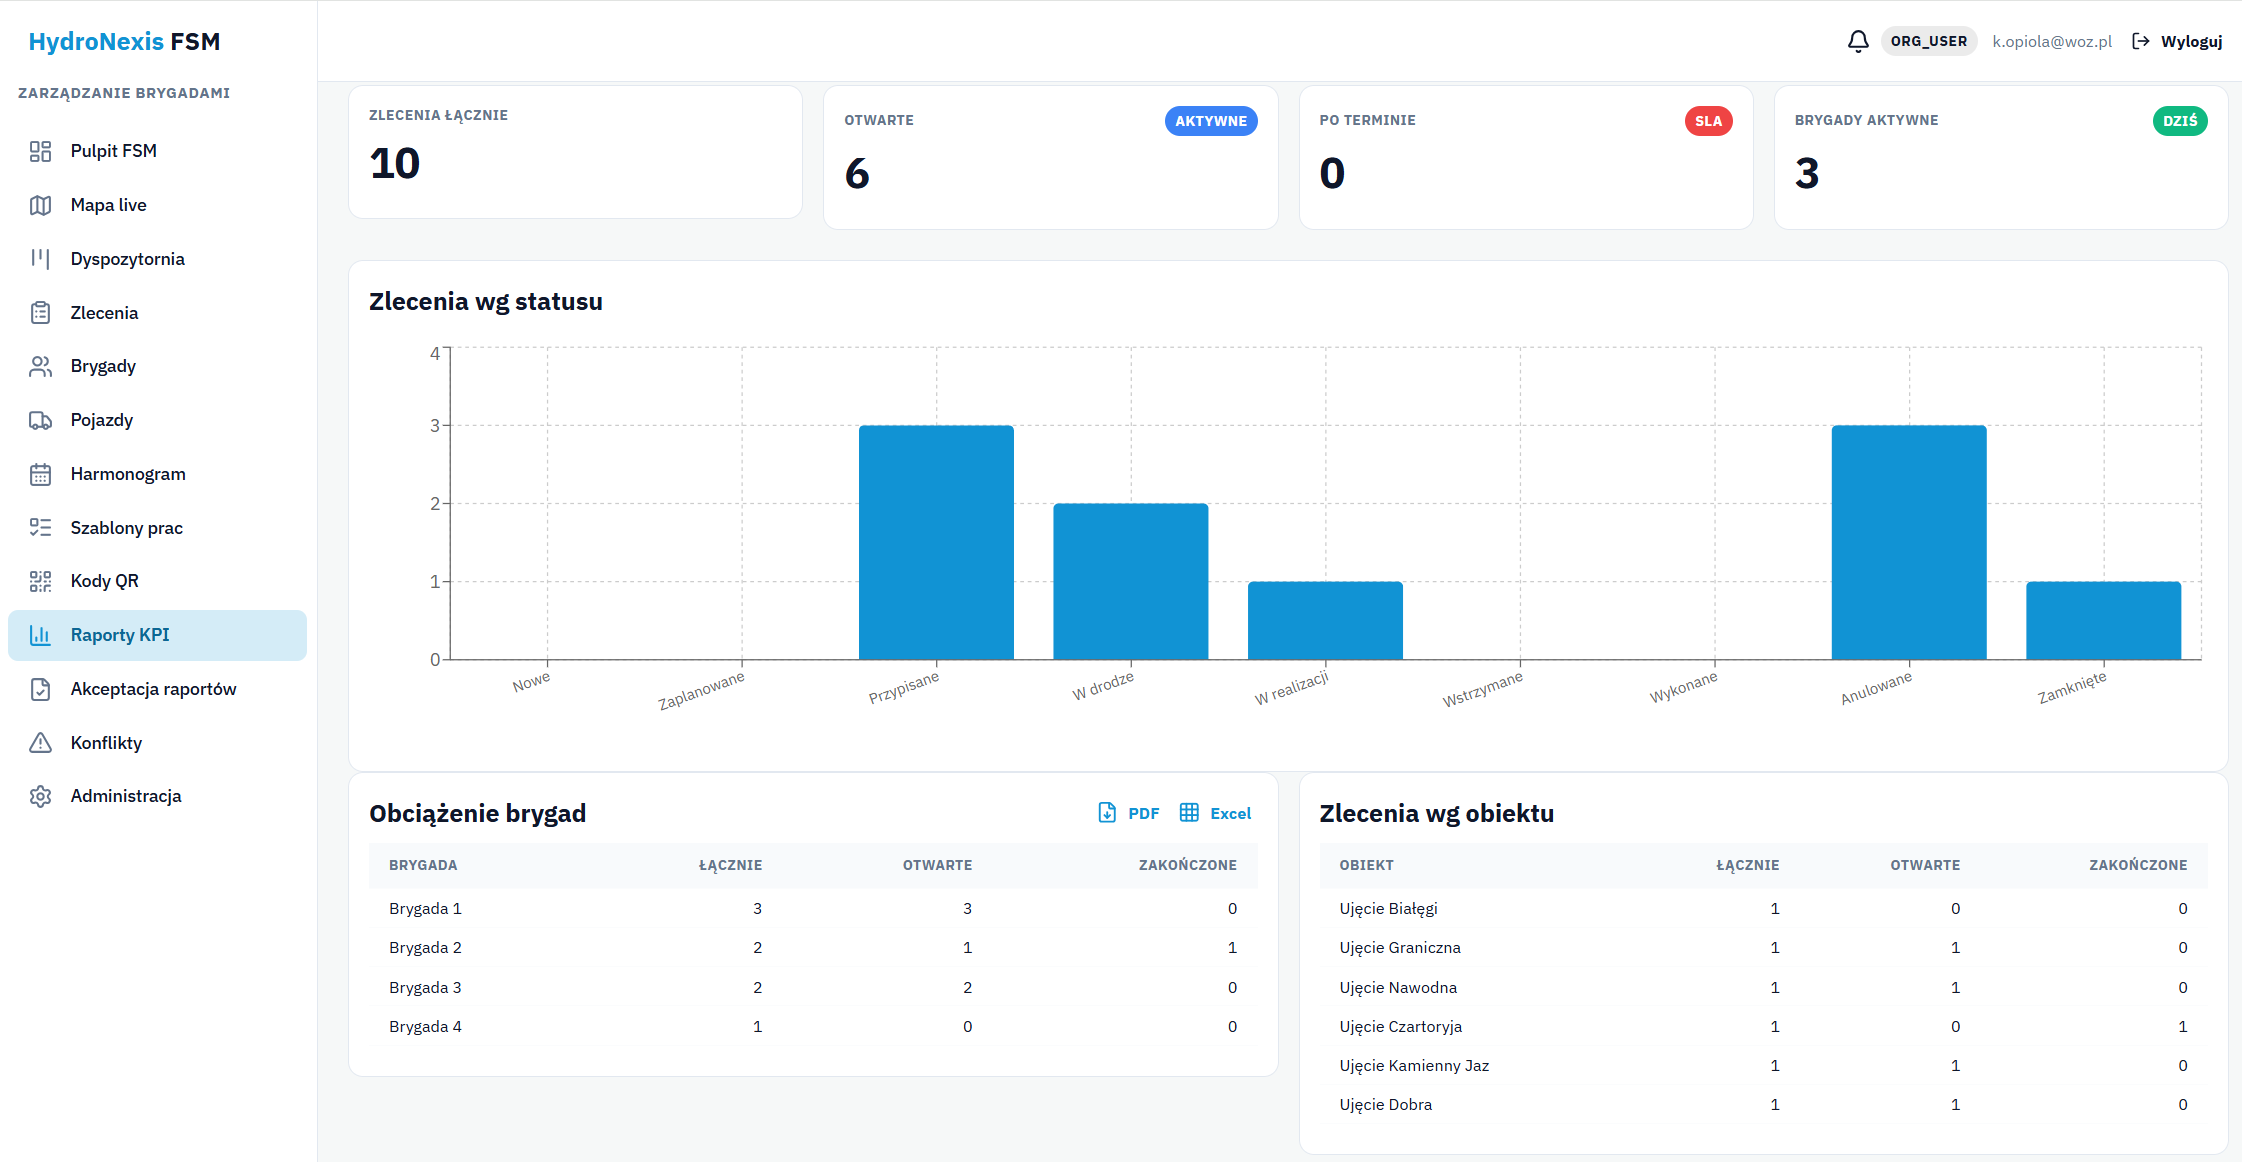Open the notifications bell icon
Image resolution: width=2242 pixels, height=1162 pixels.
tap(1858, 42)
